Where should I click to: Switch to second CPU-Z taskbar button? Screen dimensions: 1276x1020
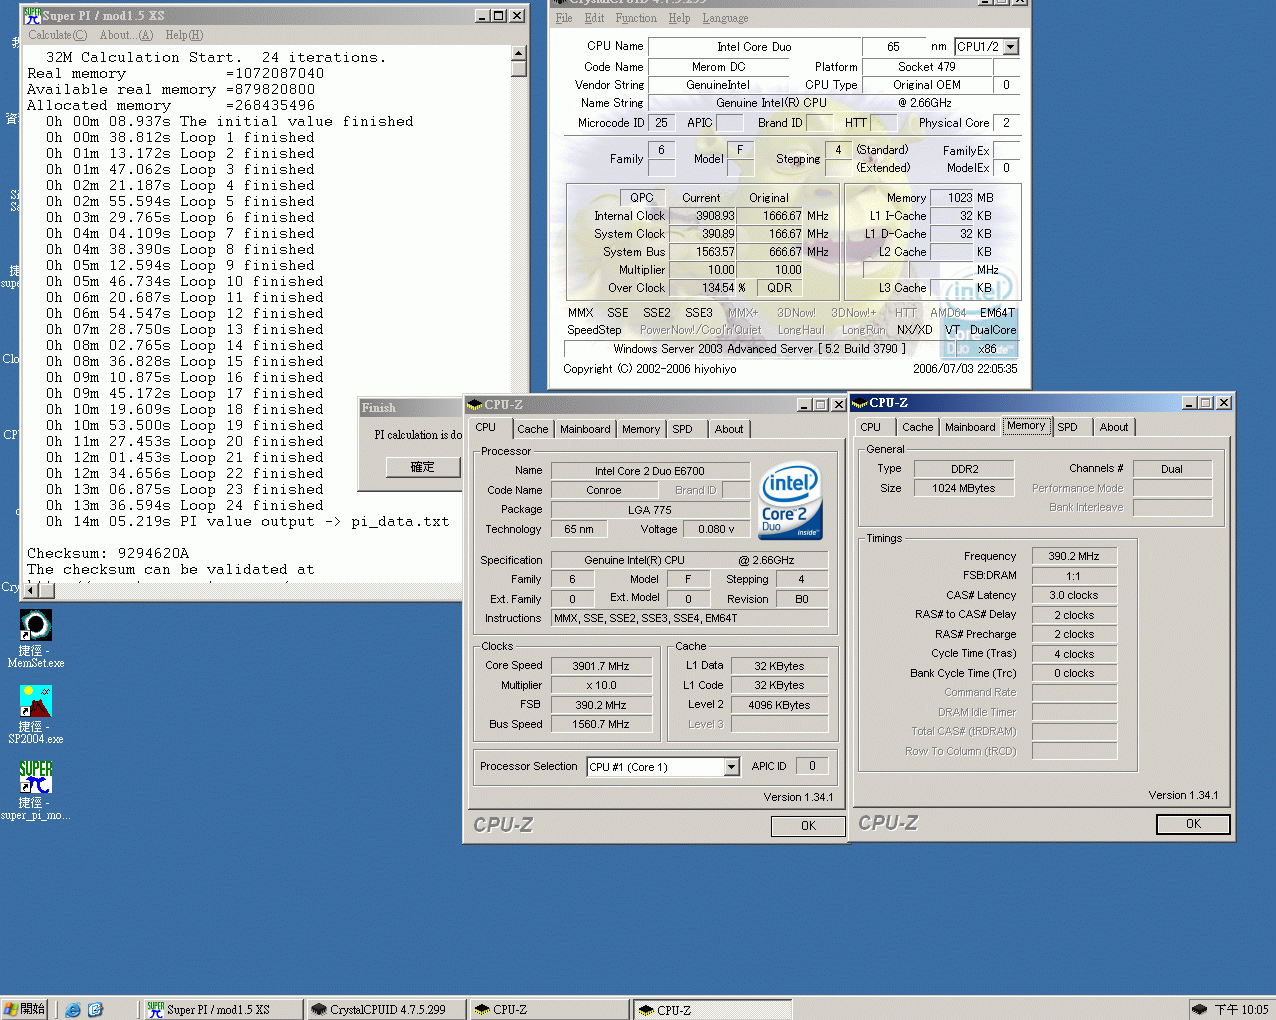point(712,1010)
